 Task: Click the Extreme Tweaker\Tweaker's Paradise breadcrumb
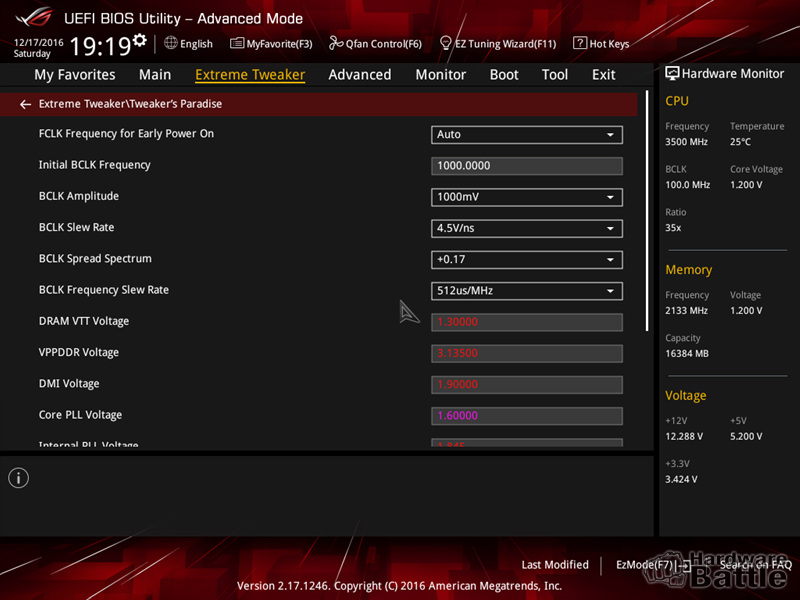(130, 104)
